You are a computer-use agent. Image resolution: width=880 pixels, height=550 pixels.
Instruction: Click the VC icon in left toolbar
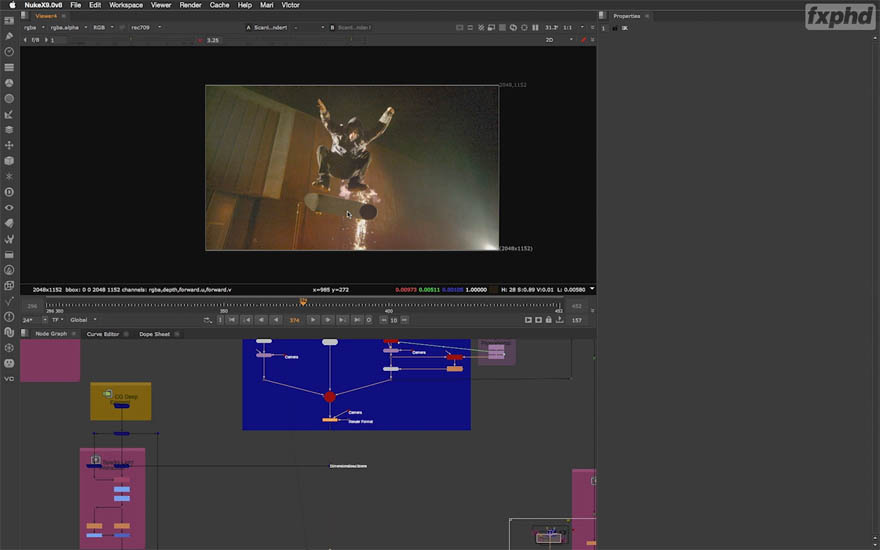[9, 379]
